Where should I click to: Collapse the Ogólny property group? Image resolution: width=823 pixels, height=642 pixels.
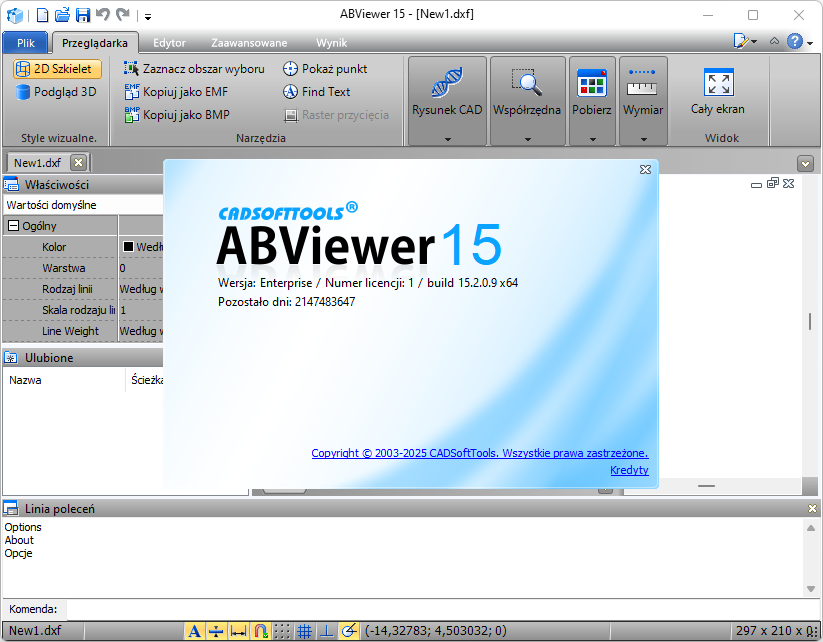pyautogui.click(x=14, y=226)
